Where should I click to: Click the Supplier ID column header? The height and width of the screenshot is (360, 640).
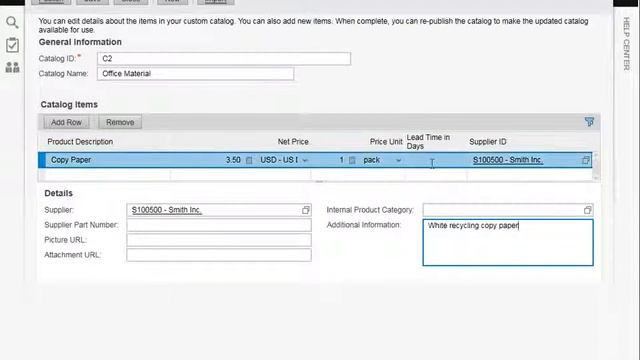[488, 142]
